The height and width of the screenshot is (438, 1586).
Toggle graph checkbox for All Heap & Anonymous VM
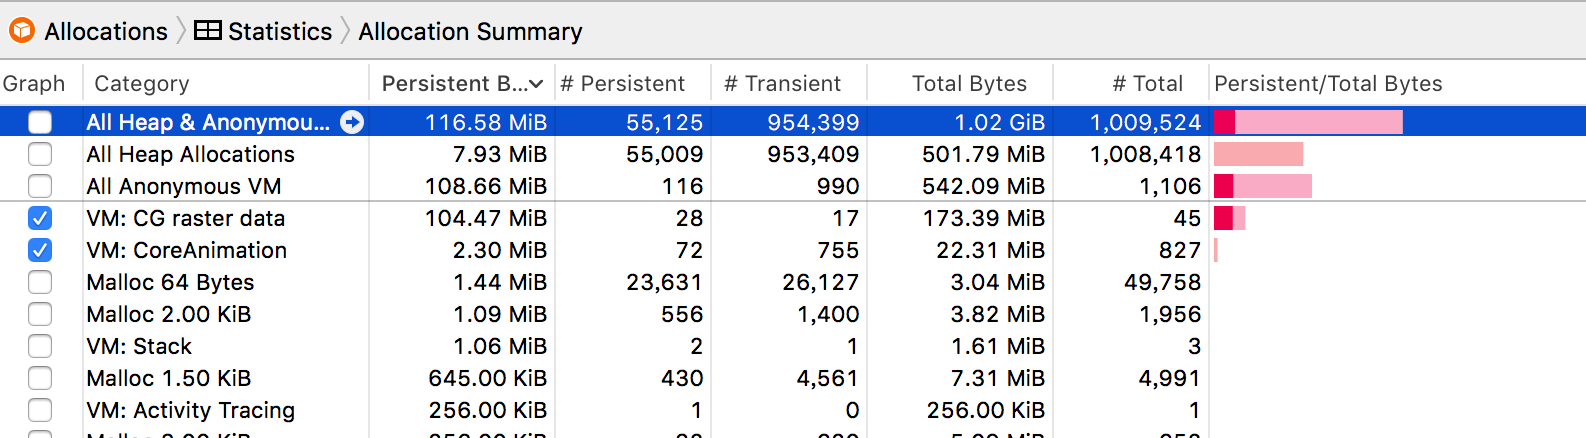(x=40, y=122)
